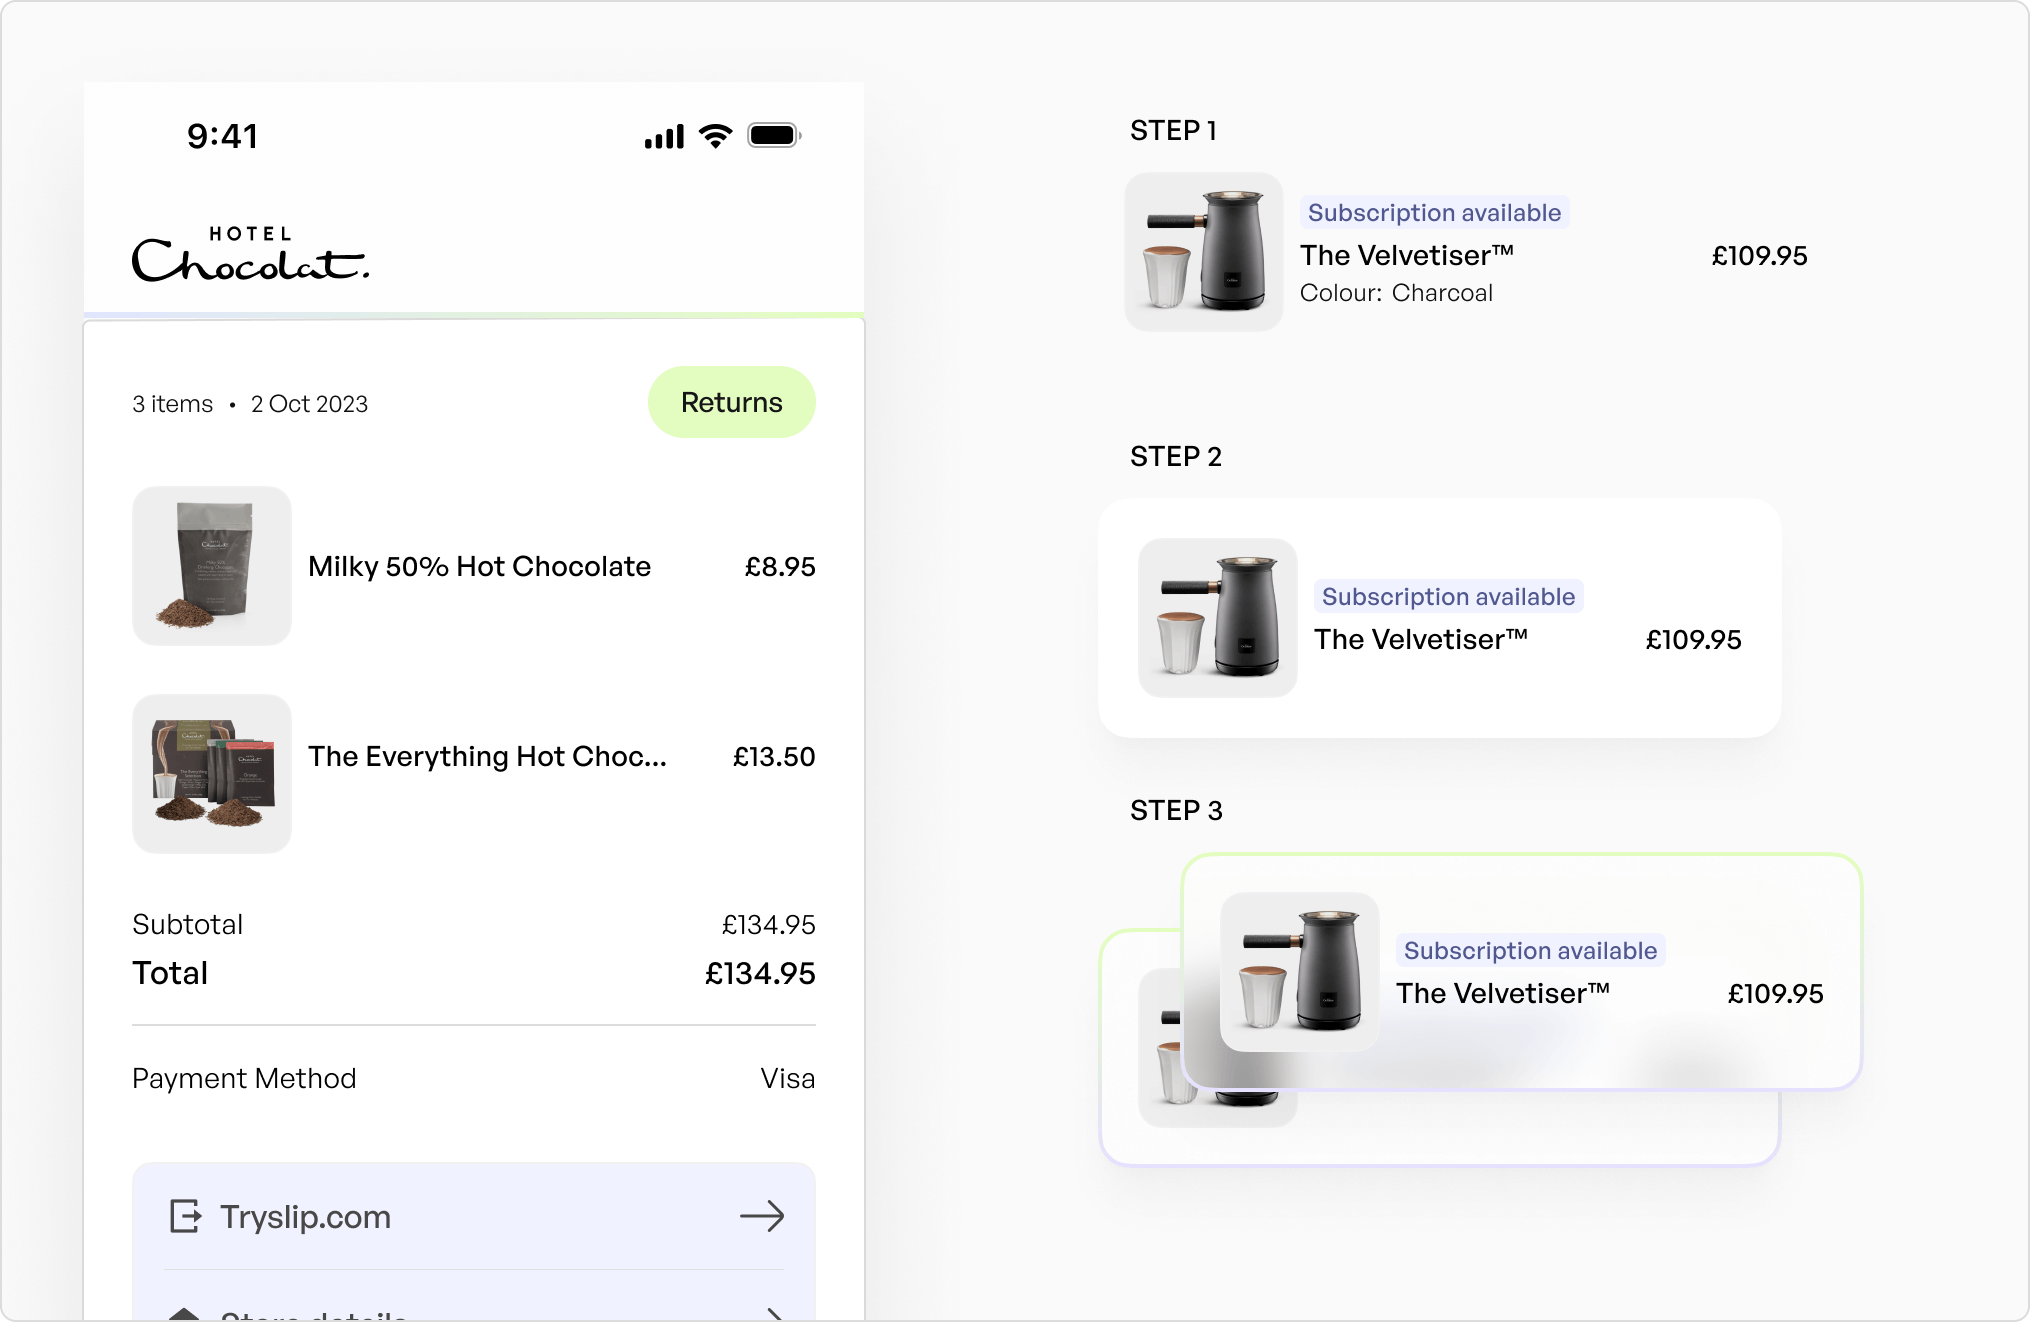Select the Milky 50% Hot Chocolate item name
Screen dimensions: 2030x1322
[479, 566]
